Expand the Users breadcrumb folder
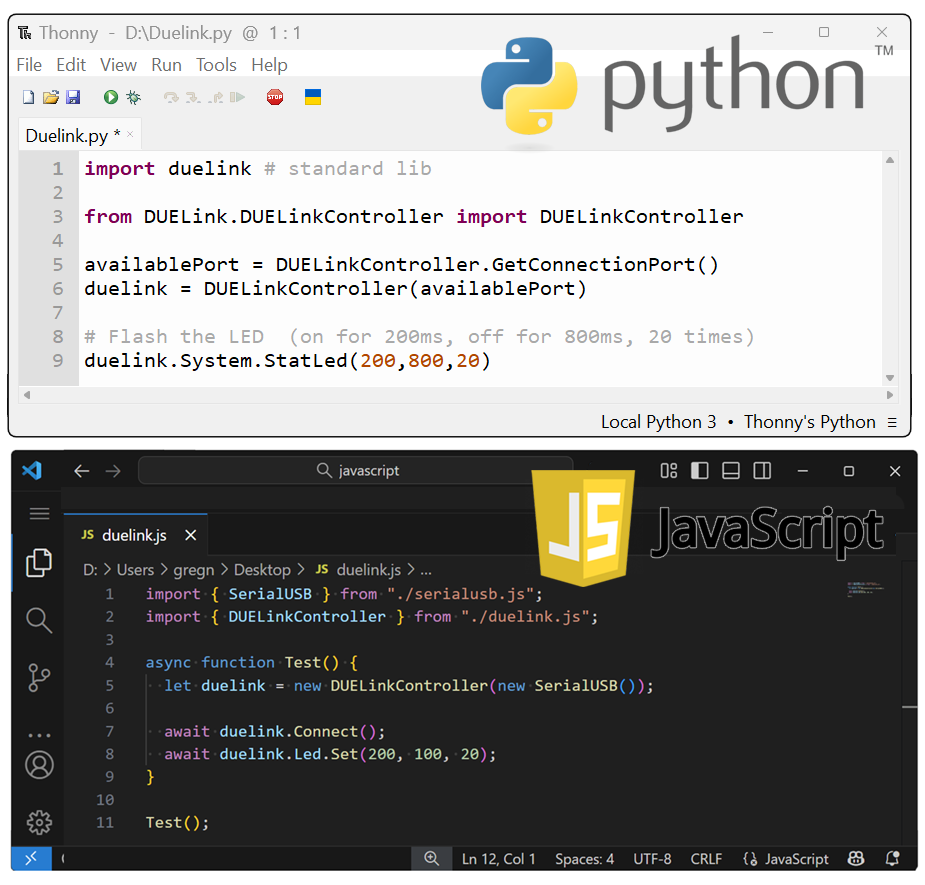This screenshot has height=885, width=925. pos(135,569)
